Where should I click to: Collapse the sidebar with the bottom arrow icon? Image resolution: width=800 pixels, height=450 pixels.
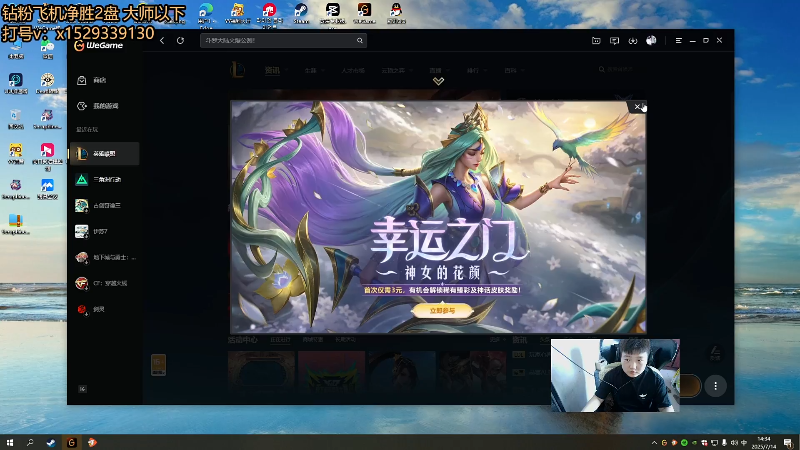82,389
